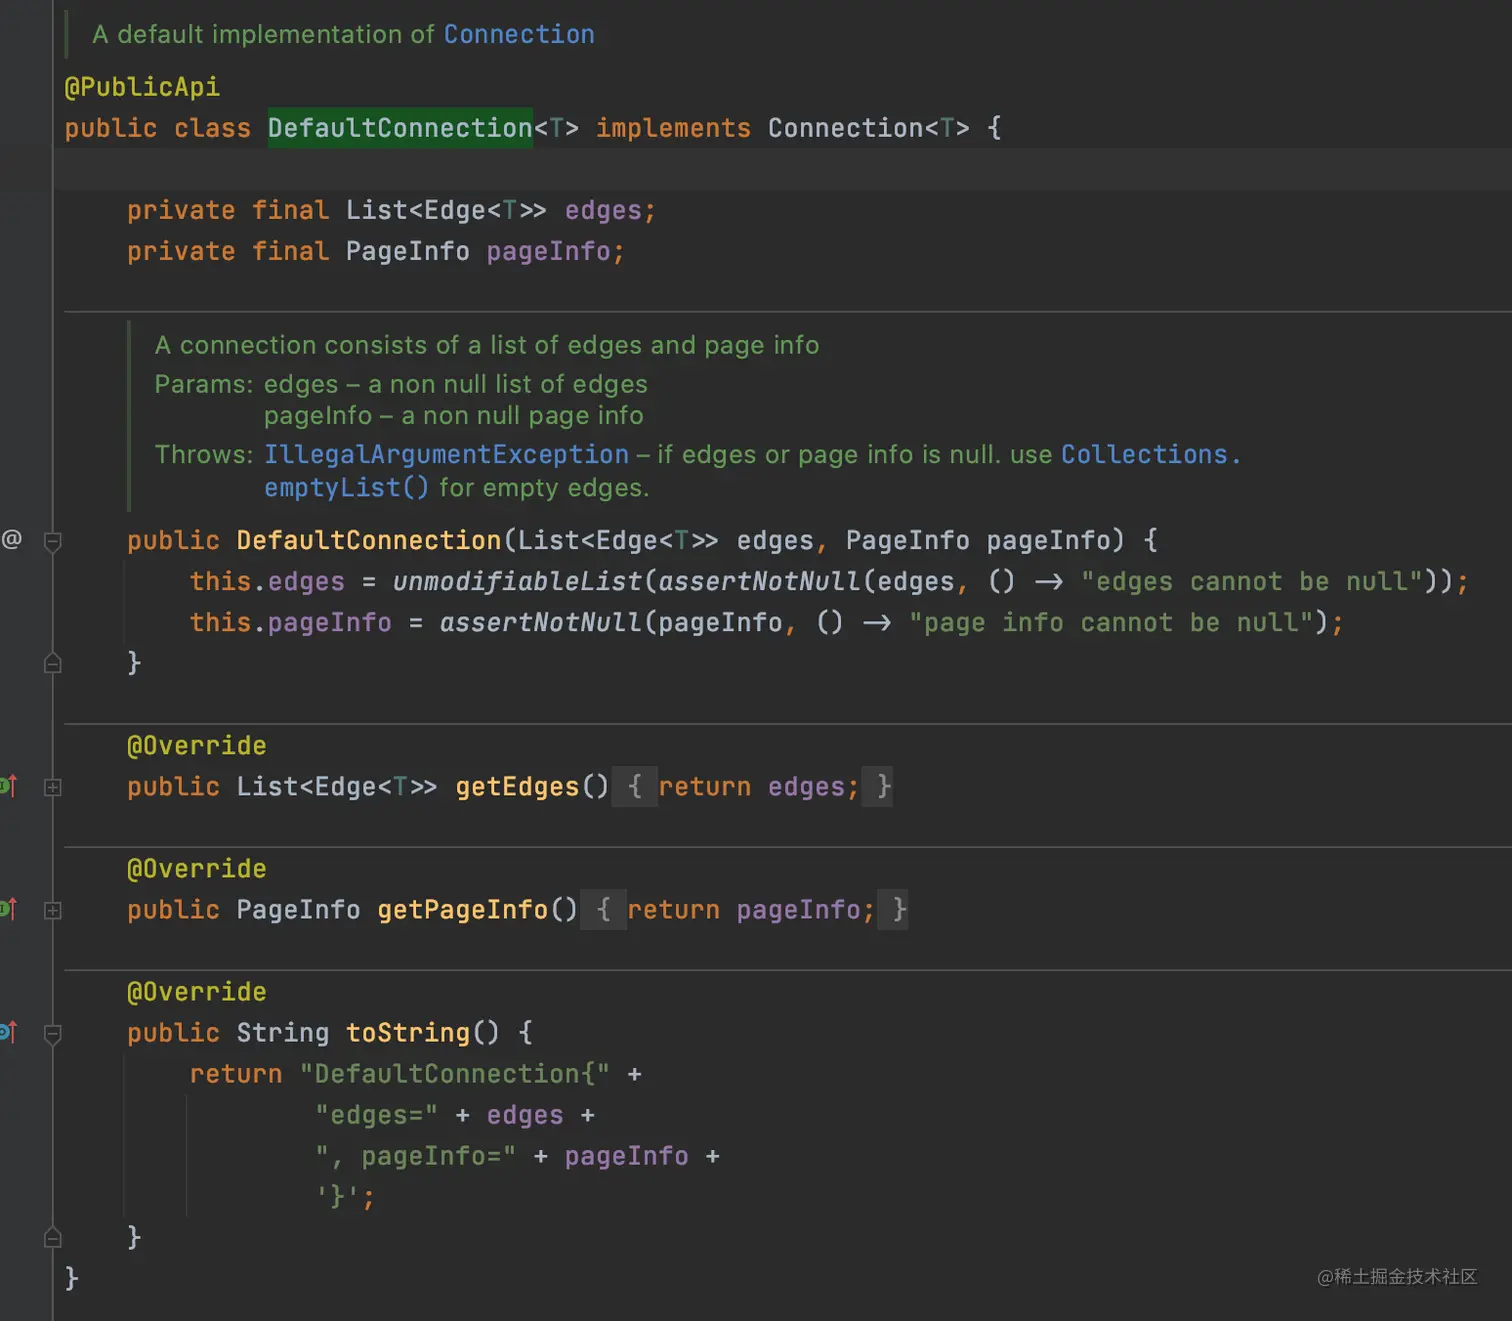Click the "edges cannot be null" string

point(1251,581)
